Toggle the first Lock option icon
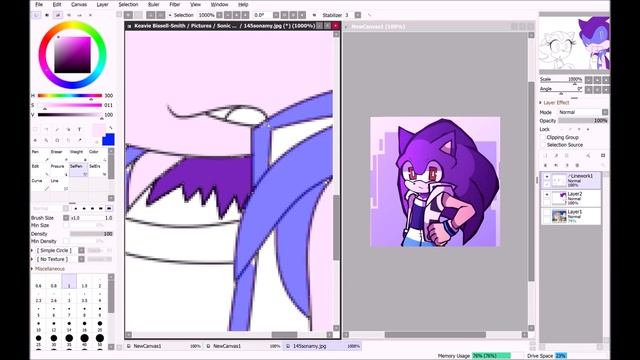Viewport: 640px width, 360px height. click(x=562, y=129)
